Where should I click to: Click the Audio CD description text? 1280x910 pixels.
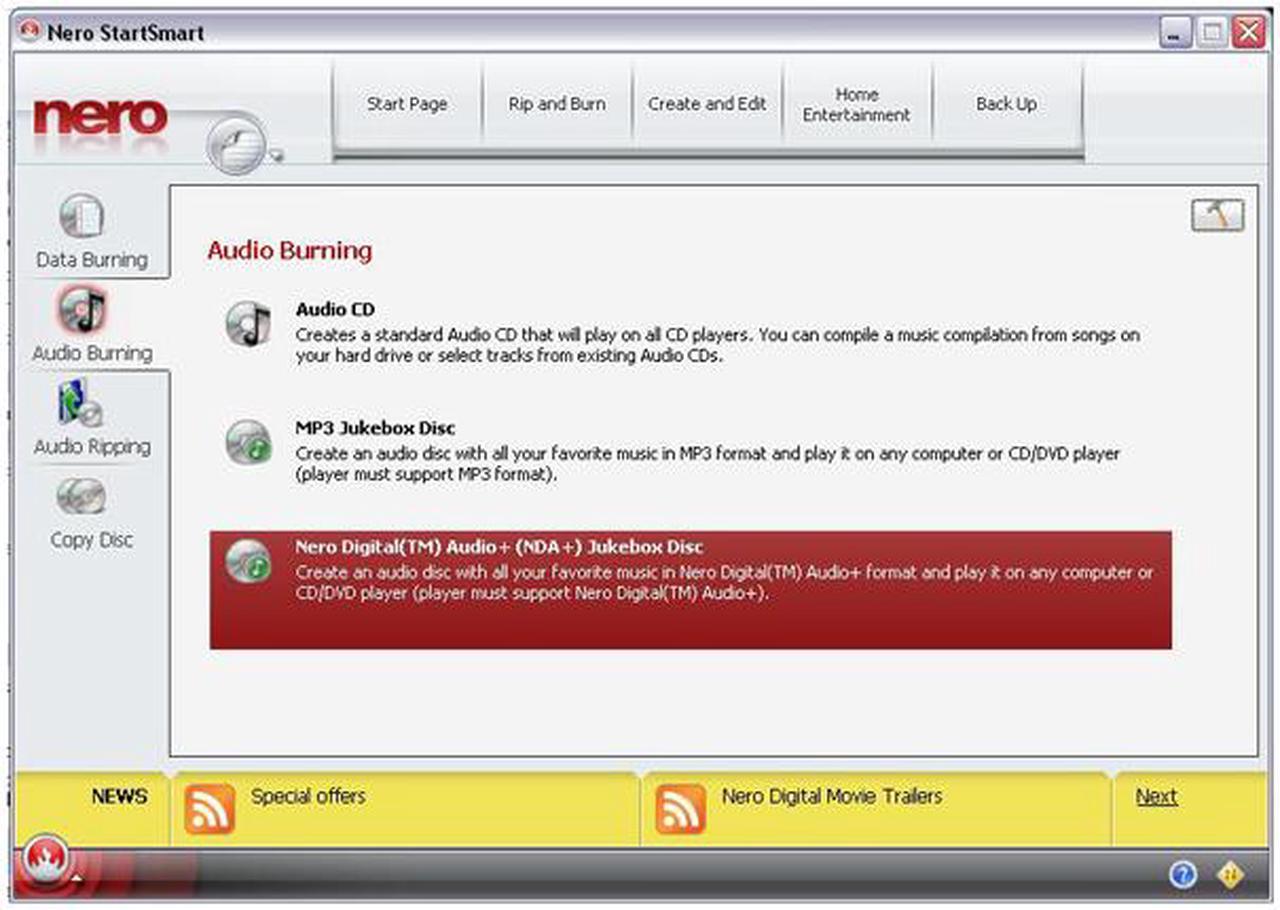click(718, 345)
